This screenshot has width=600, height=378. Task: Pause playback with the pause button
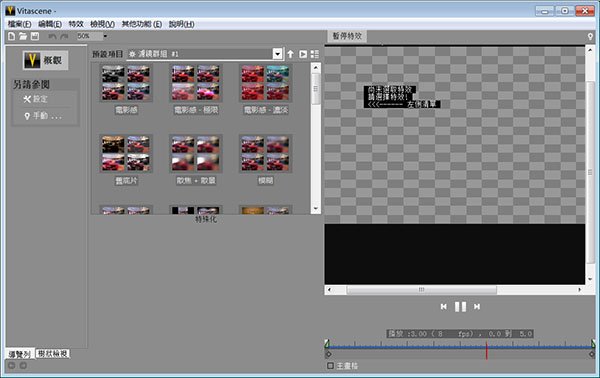[x=460, y=306]
